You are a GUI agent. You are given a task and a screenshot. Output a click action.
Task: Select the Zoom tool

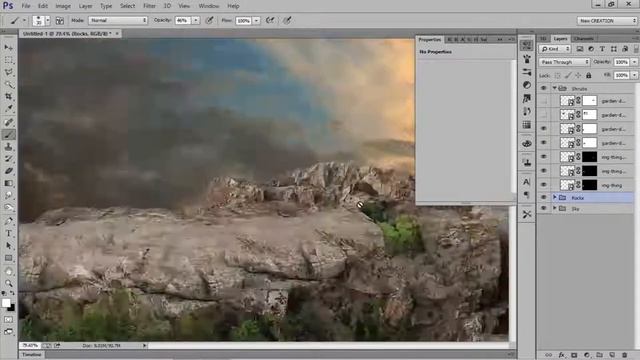tap(9, 283)
